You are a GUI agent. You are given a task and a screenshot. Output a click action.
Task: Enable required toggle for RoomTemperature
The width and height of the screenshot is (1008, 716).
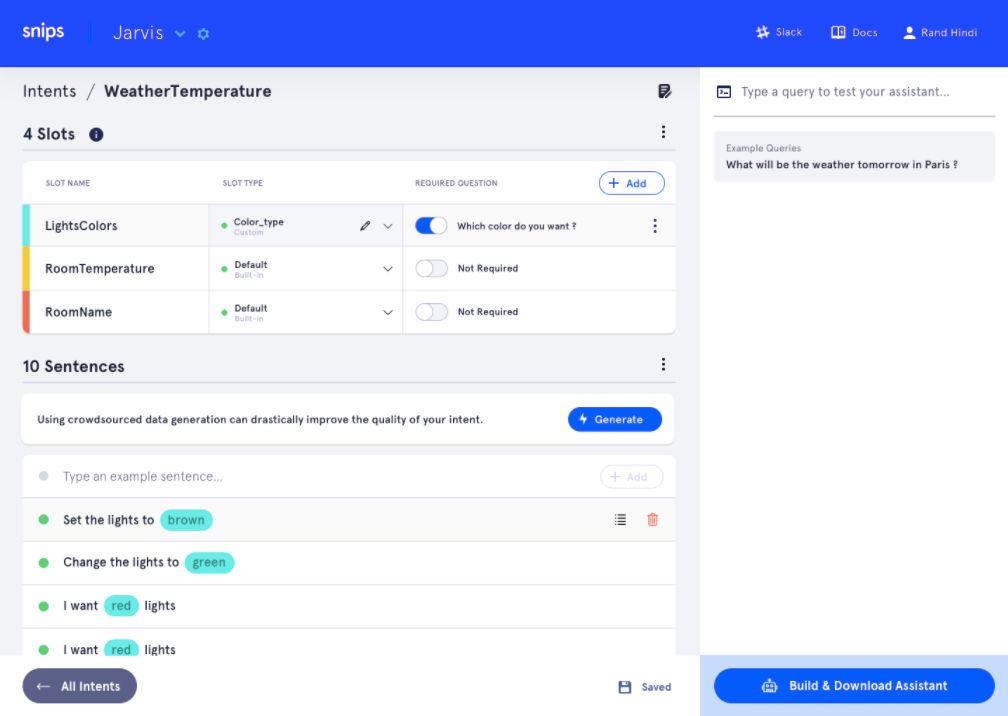[x=431, y=268]
